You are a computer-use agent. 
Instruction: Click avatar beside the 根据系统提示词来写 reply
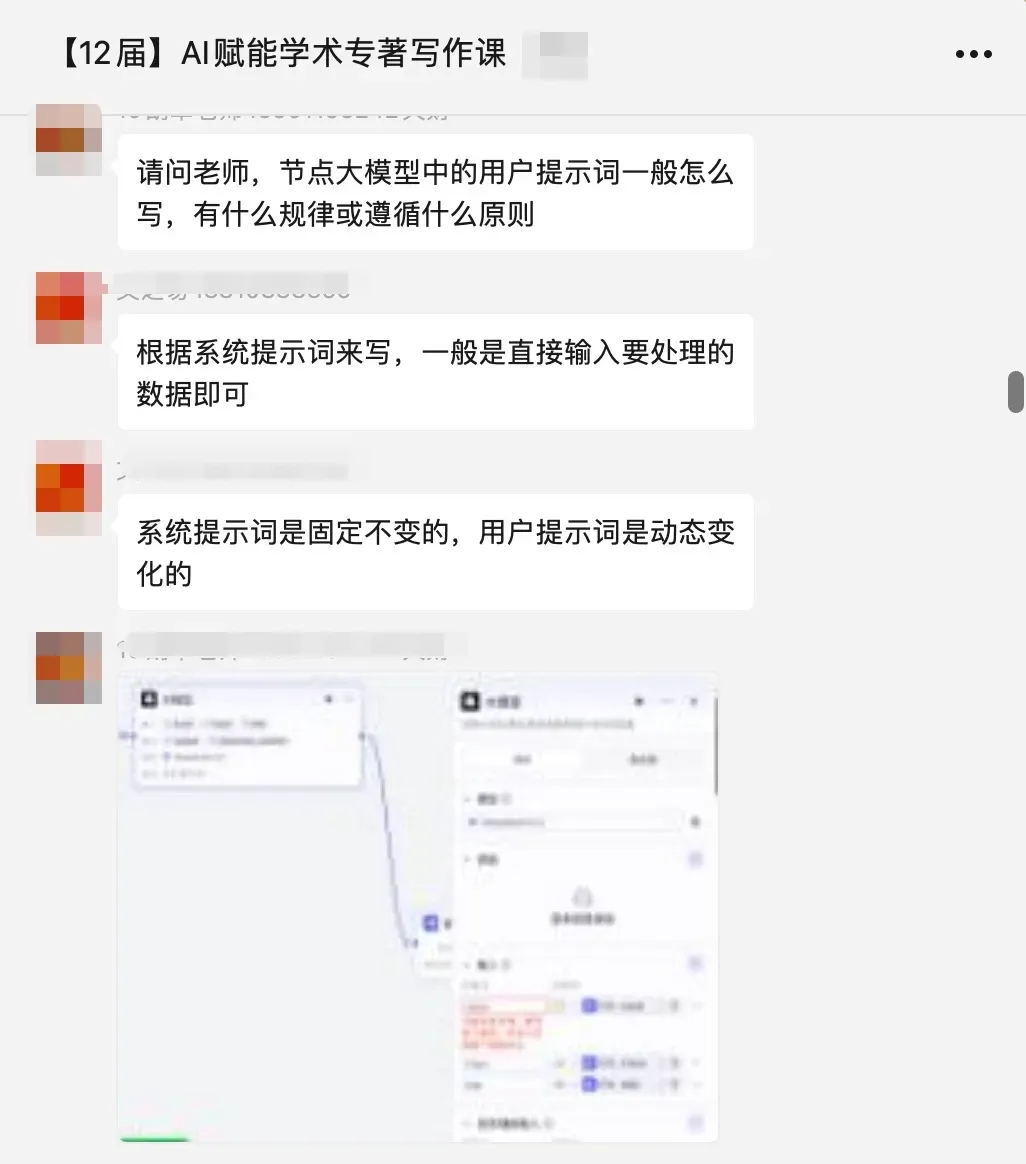(69, 307)
